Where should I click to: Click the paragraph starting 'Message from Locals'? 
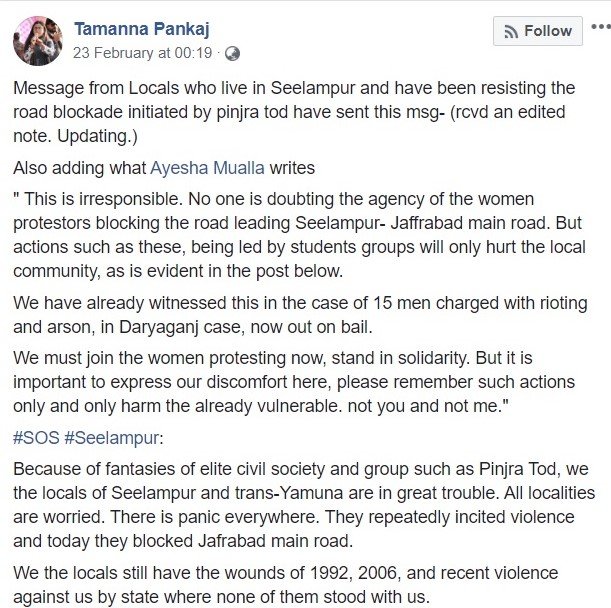300,99
